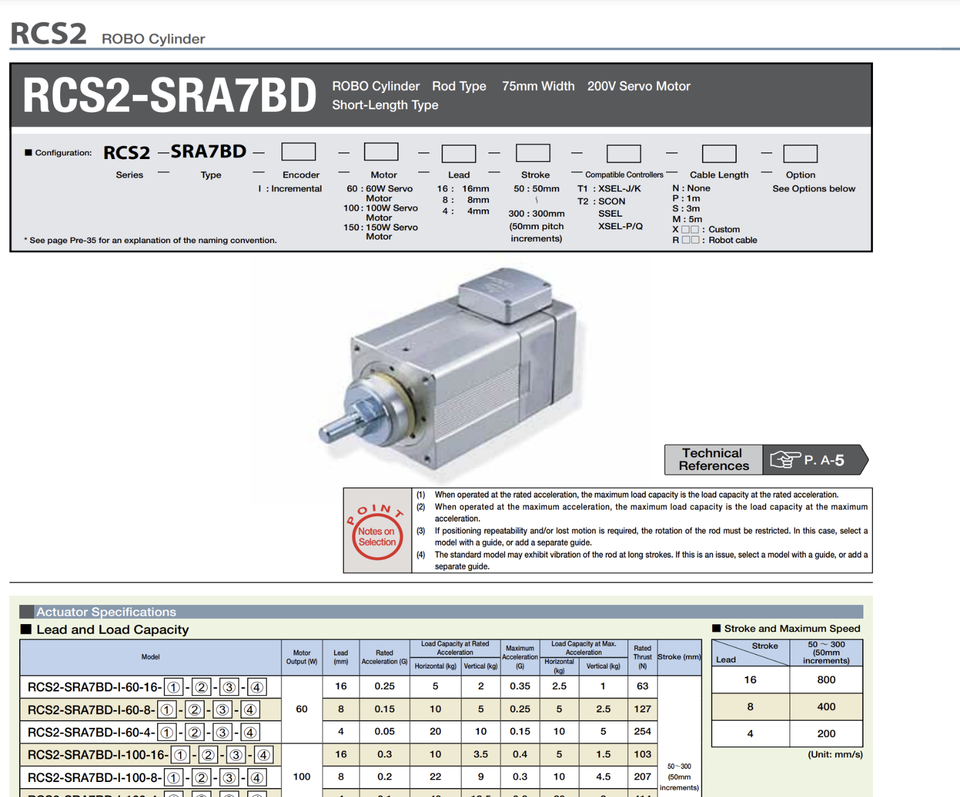Screen dimensions: 960x797
Task: Select the black Configuration square marker
Action: (x=29, y=152)
